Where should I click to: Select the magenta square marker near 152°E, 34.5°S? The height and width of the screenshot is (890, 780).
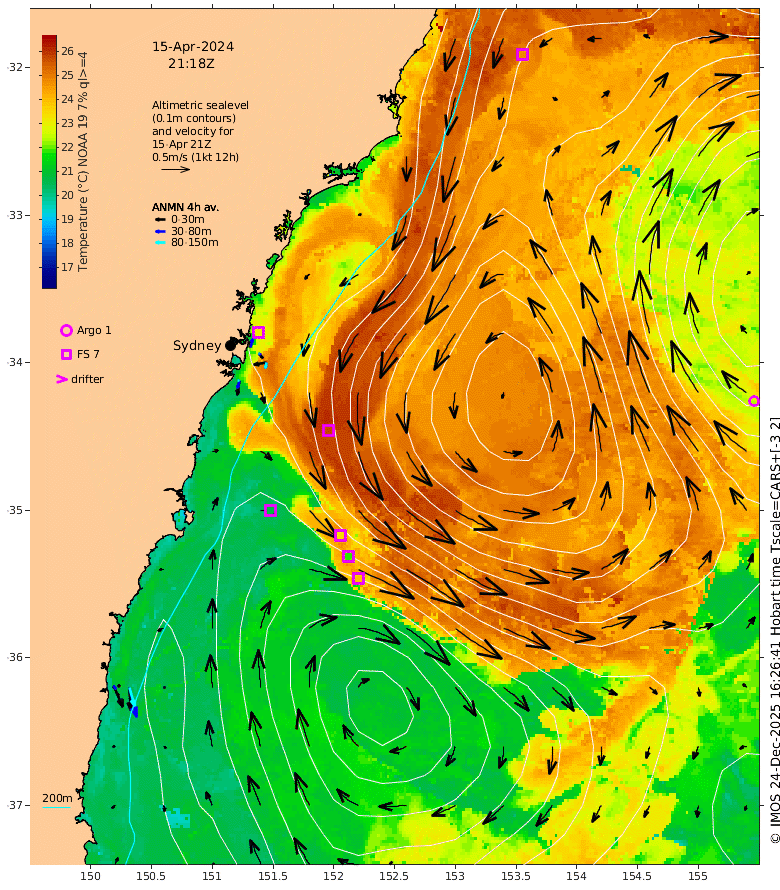point(328,430)
